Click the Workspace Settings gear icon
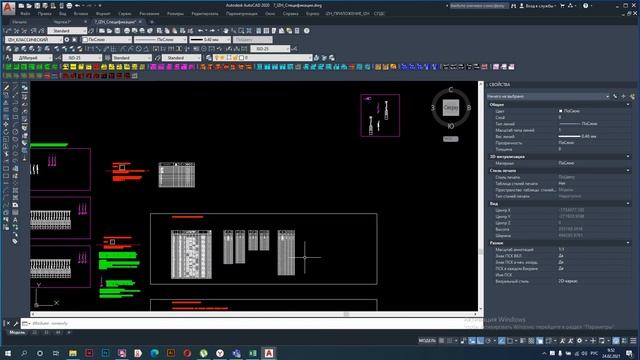This screenshot has width=640, height=360. 67,40
